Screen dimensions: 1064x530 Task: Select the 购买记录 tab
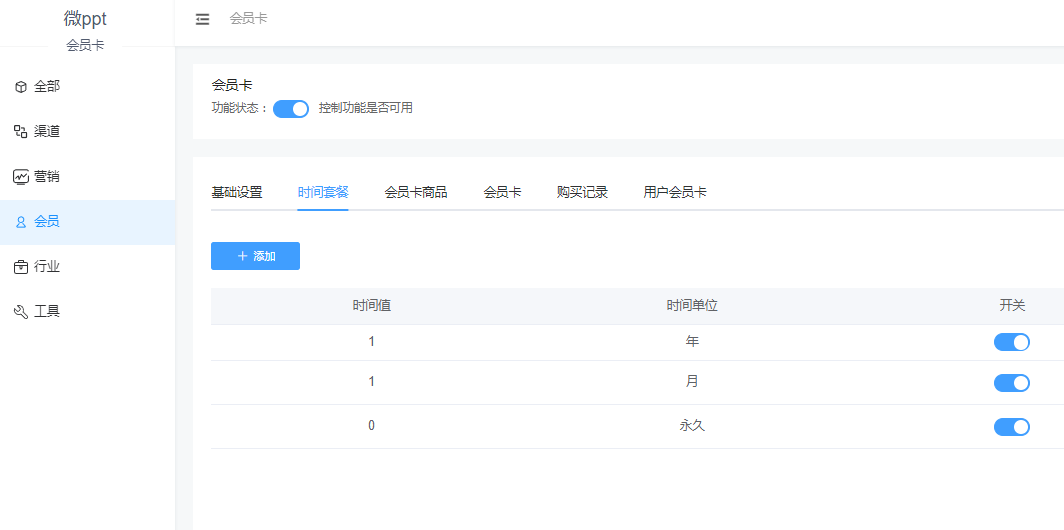click(x=582, y=192)
